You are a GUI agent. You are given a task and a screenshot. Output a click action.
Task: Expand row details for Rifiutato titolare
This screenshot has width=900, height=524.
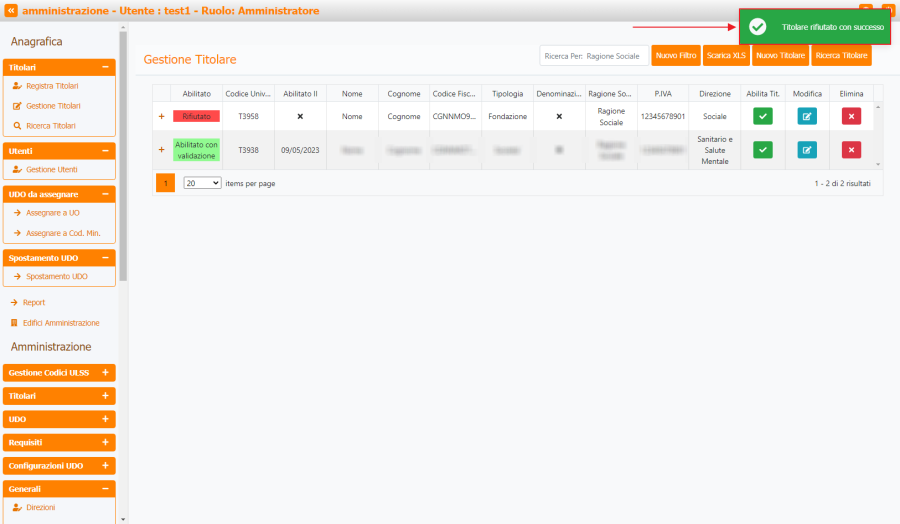click(x=162, y=117)
